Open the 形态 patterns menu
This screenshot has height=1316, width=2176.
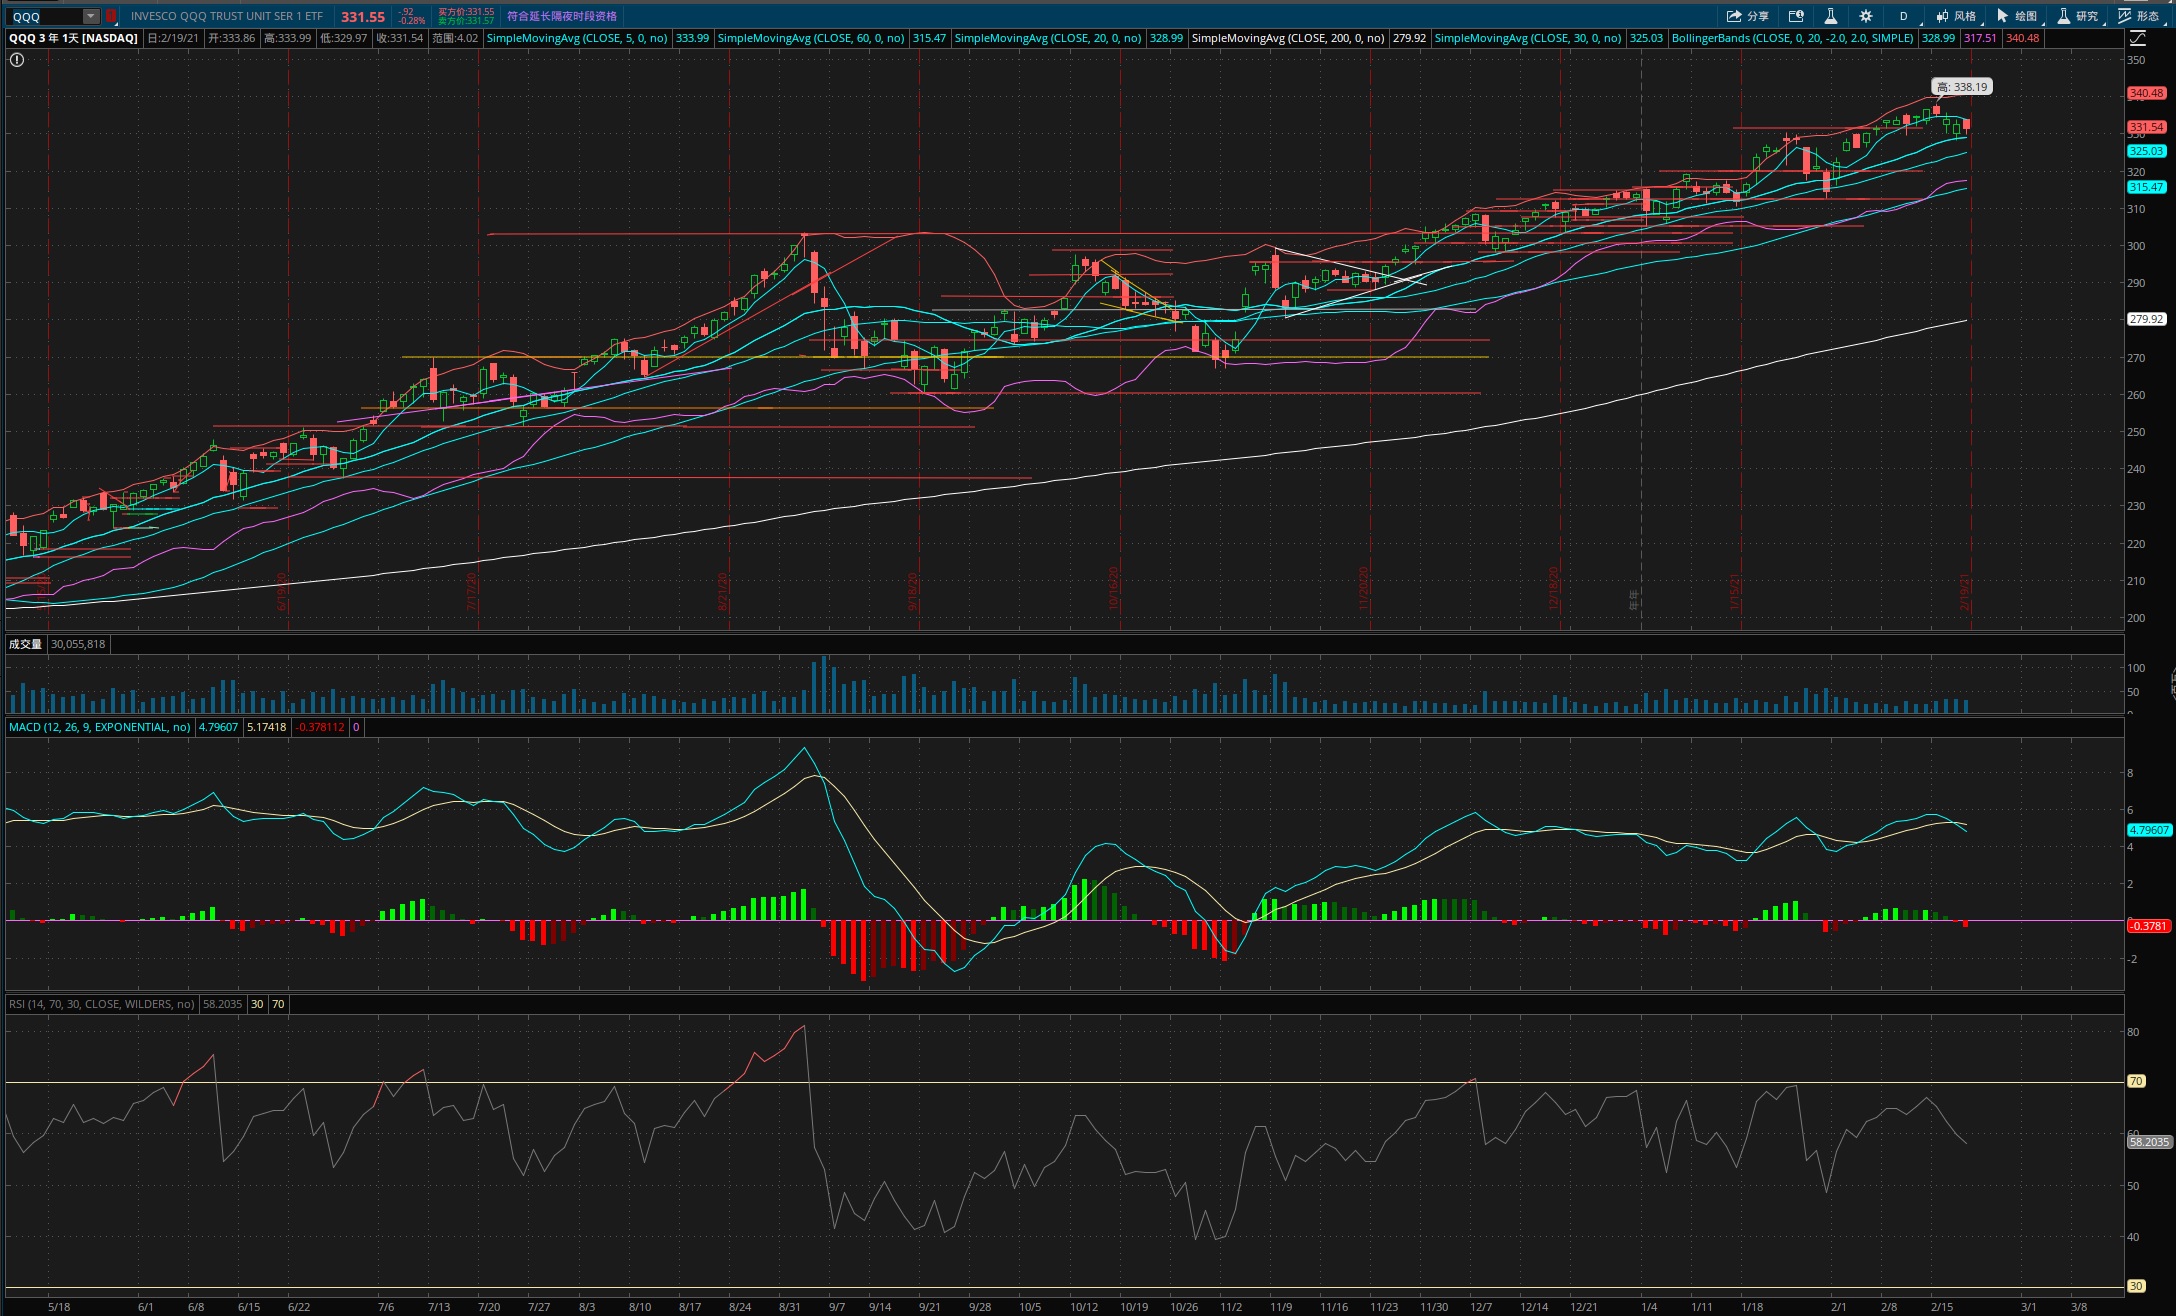click(2138, 16)
